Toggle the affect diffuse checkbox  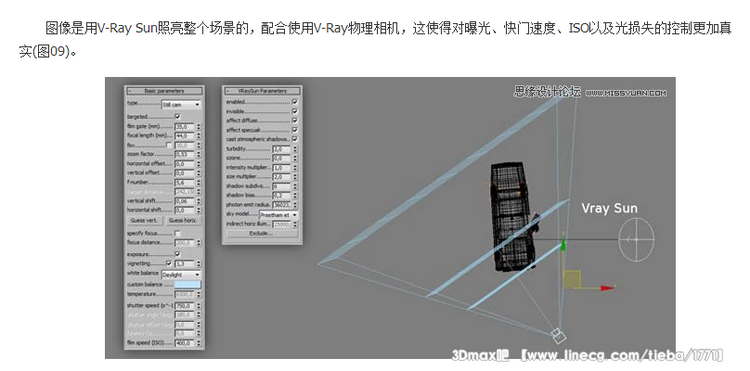coord(295,120)
